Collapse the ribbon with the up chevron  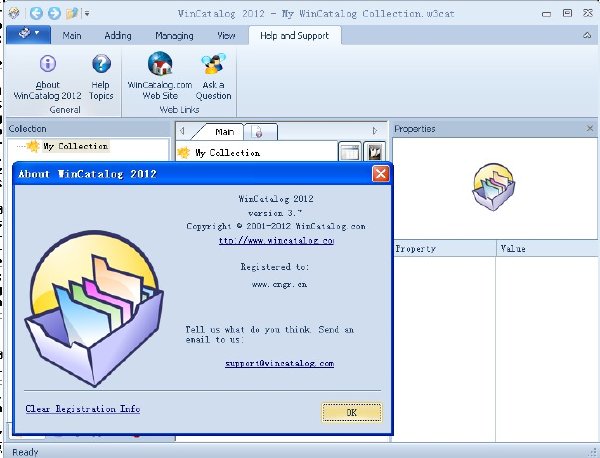587,35
